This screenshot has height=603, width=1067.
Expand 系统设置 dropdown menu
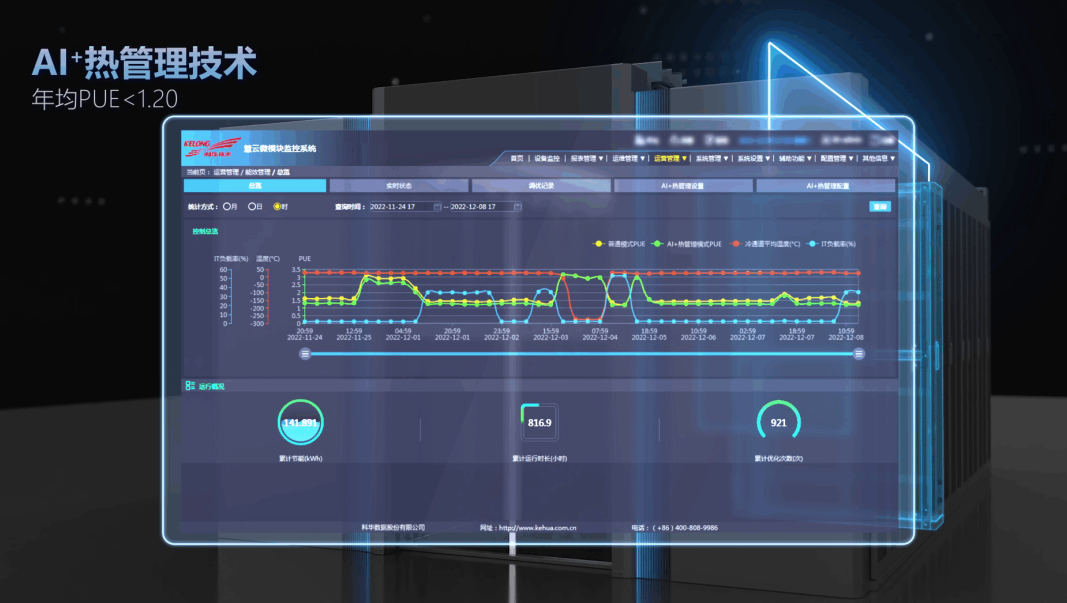[754, 159]
